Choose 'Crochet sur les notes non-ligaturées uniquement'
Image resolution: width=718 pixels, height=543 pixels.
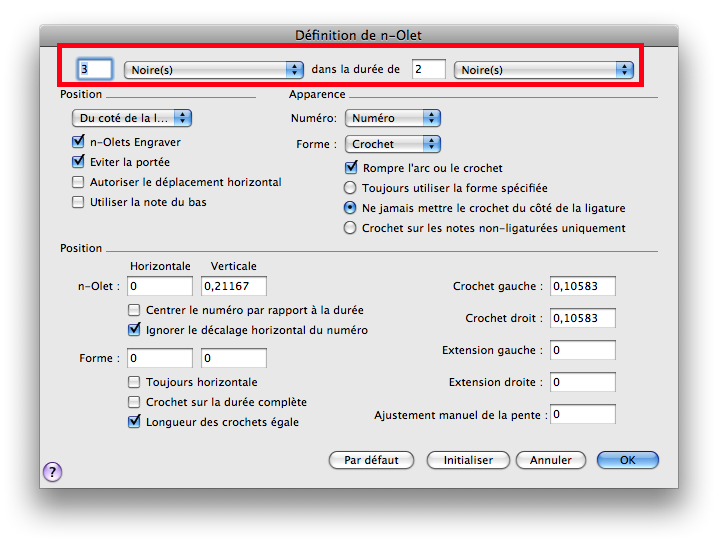click(350, 228)
